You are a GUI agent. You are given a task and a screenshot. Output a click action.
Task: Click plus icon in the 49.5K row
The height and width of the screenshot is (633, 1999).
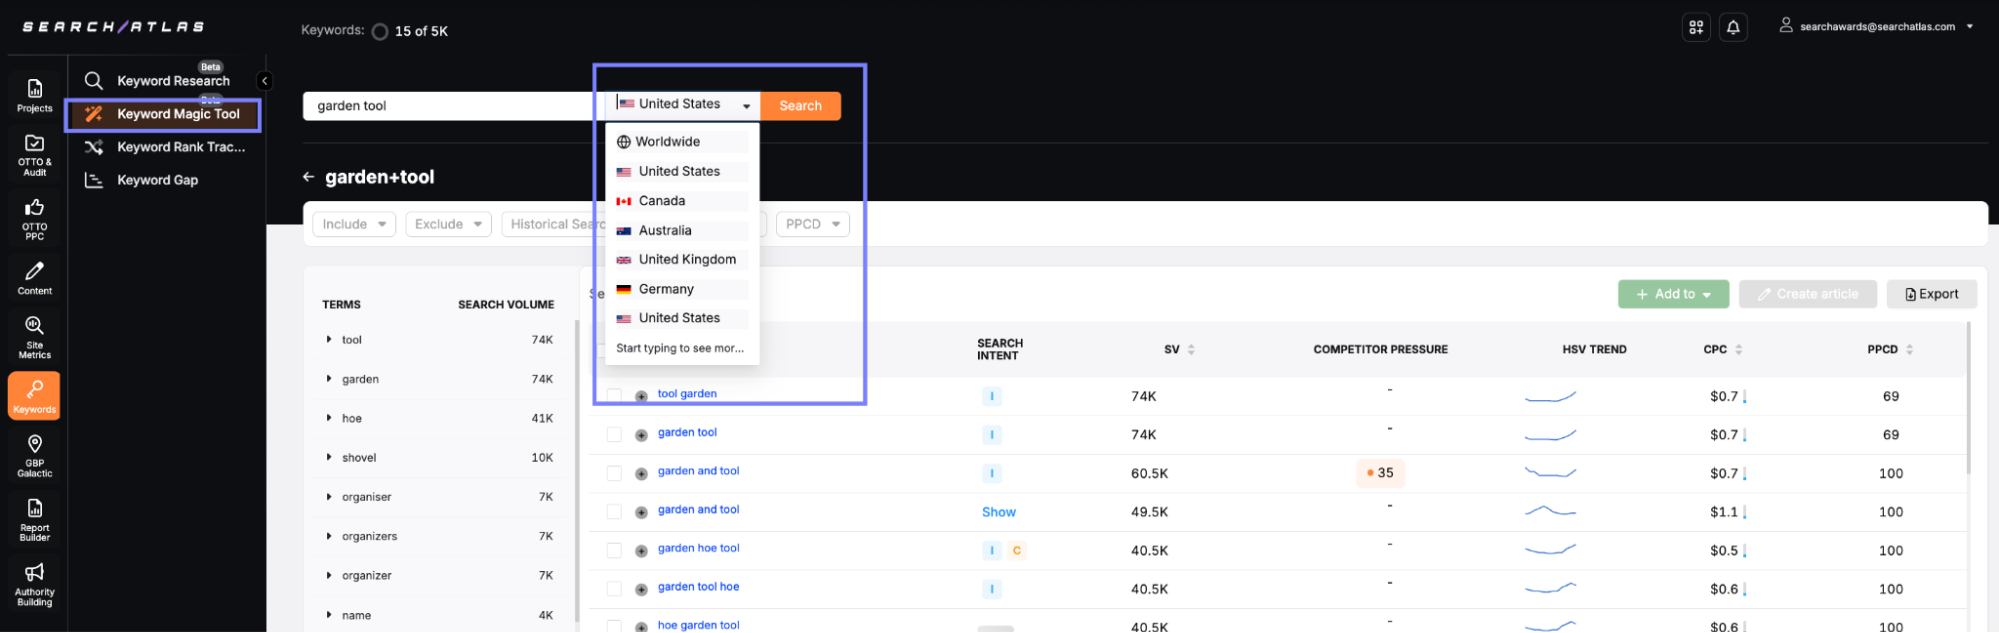[x=641, y=512]
